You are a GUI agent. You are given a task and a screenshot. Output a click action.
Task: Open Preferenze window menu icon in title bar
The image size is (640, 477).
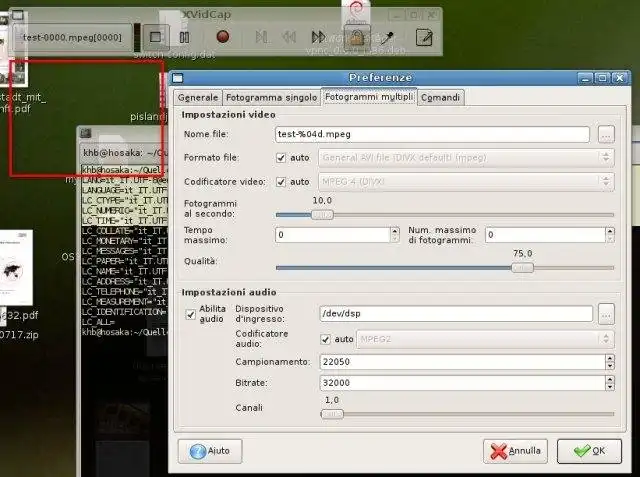point(177,78)
